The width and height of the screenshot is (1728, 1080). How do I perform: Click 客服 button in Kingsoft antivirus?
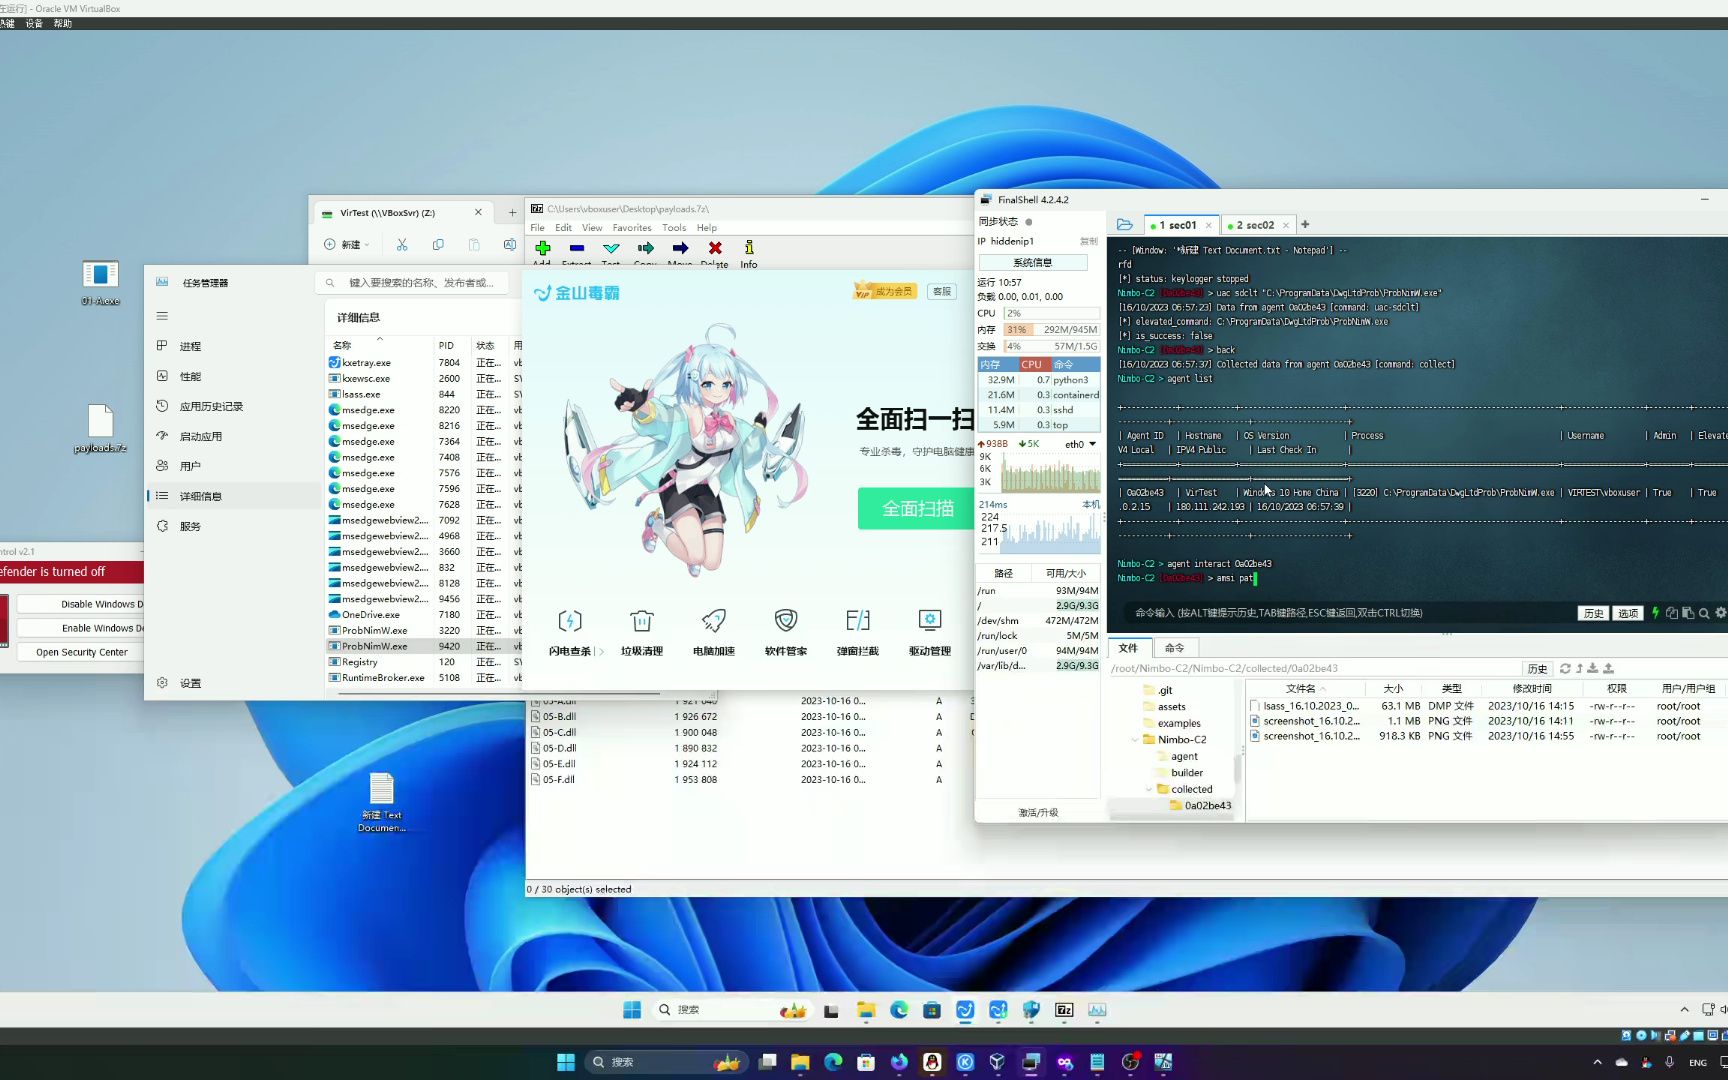click(x=941, y=291)
